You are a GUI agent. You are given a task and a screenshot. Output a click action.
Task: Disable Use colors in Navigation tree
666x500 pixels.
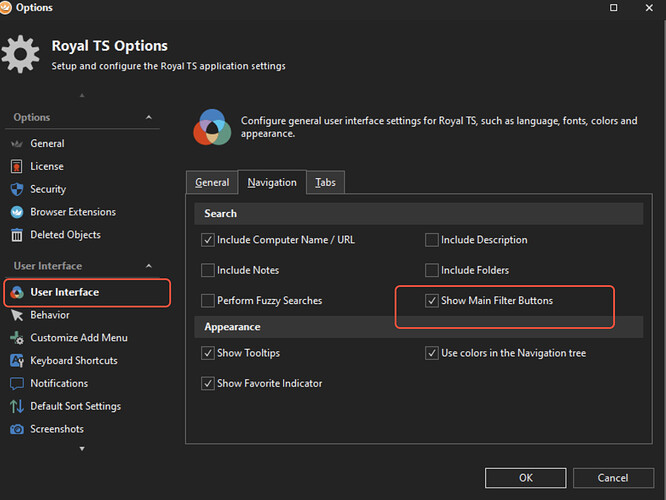click(432, 353)
